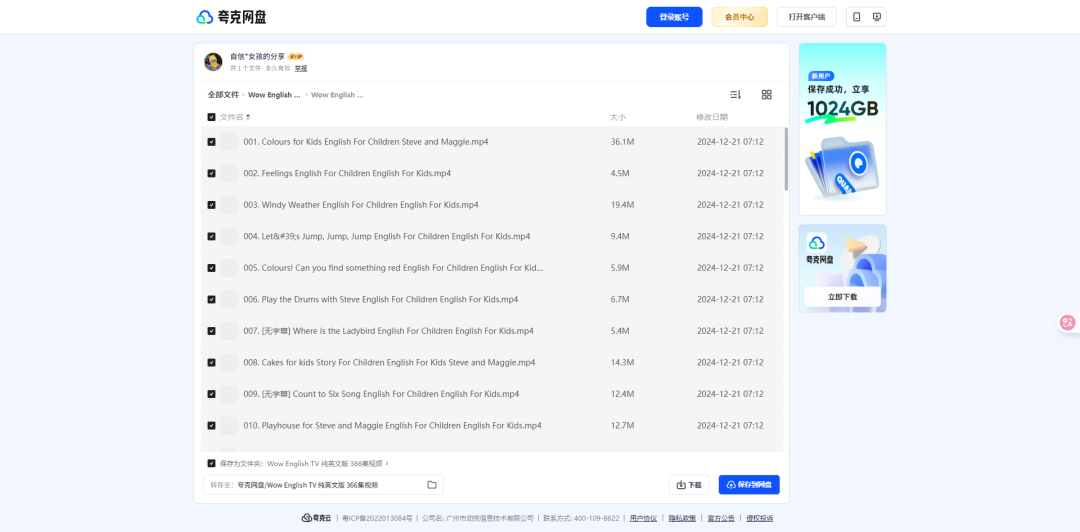Uncheck 002. Feelings English file
1080x532 pixels.
pos(211,174)
